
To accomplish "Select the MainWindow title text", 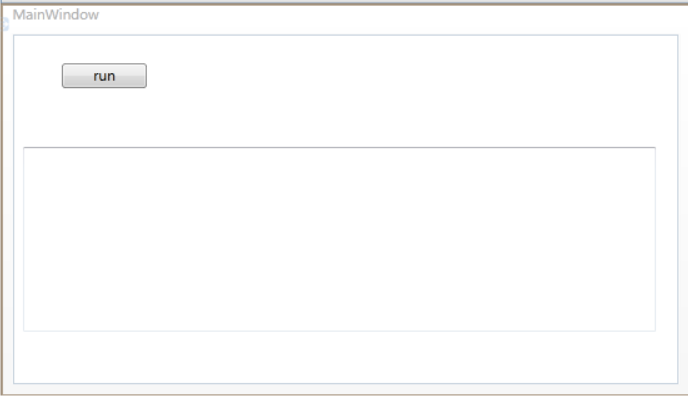I will (56, 15).
